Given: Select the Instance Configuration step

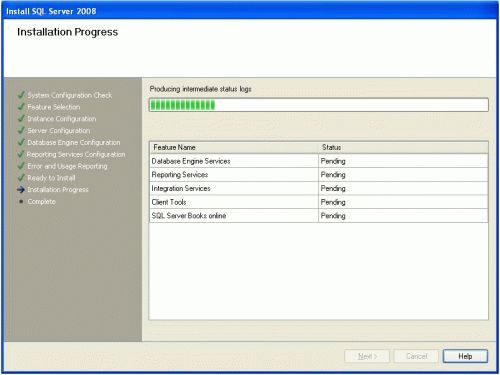Looking at the screenshot, I should (62, 119).
